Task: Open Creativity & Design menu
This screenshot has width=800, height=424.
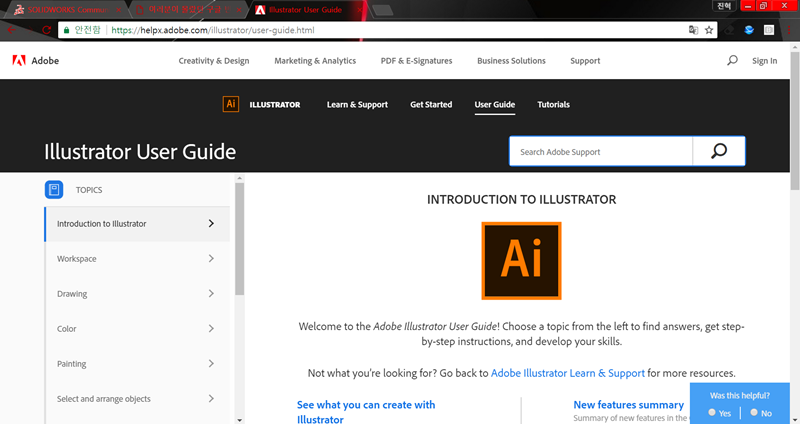Action: tap(214, 61)
